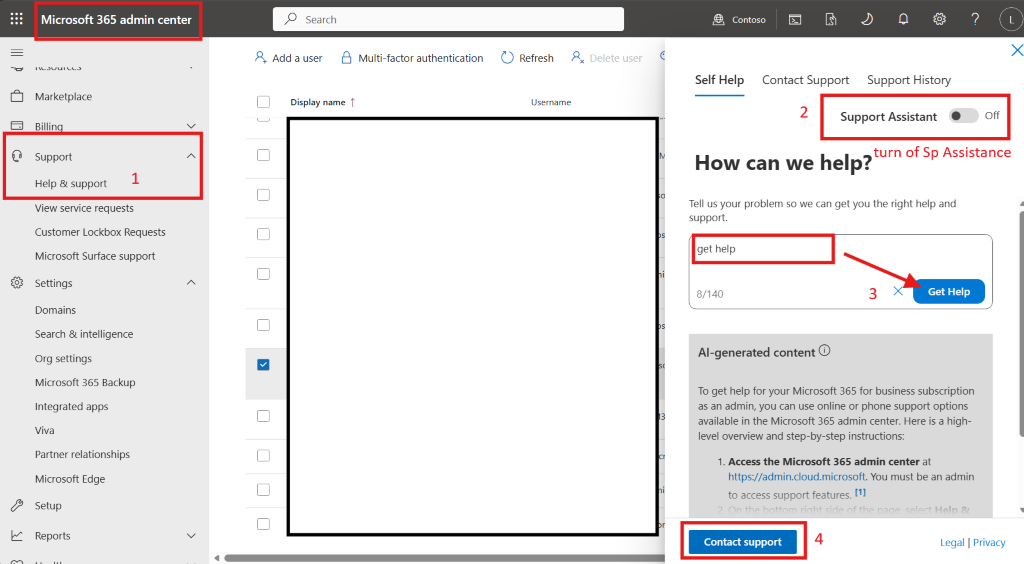1024x564 pixels.
Task: Switch to the Contact Support tab
Action: [805, 80]
